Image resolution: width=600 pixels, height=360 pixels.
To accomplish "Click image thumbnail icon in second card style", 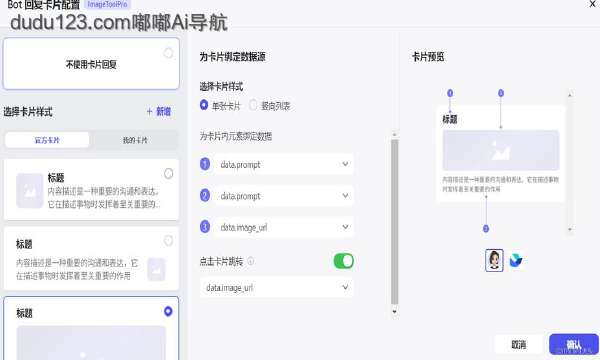I will point(156,269).
